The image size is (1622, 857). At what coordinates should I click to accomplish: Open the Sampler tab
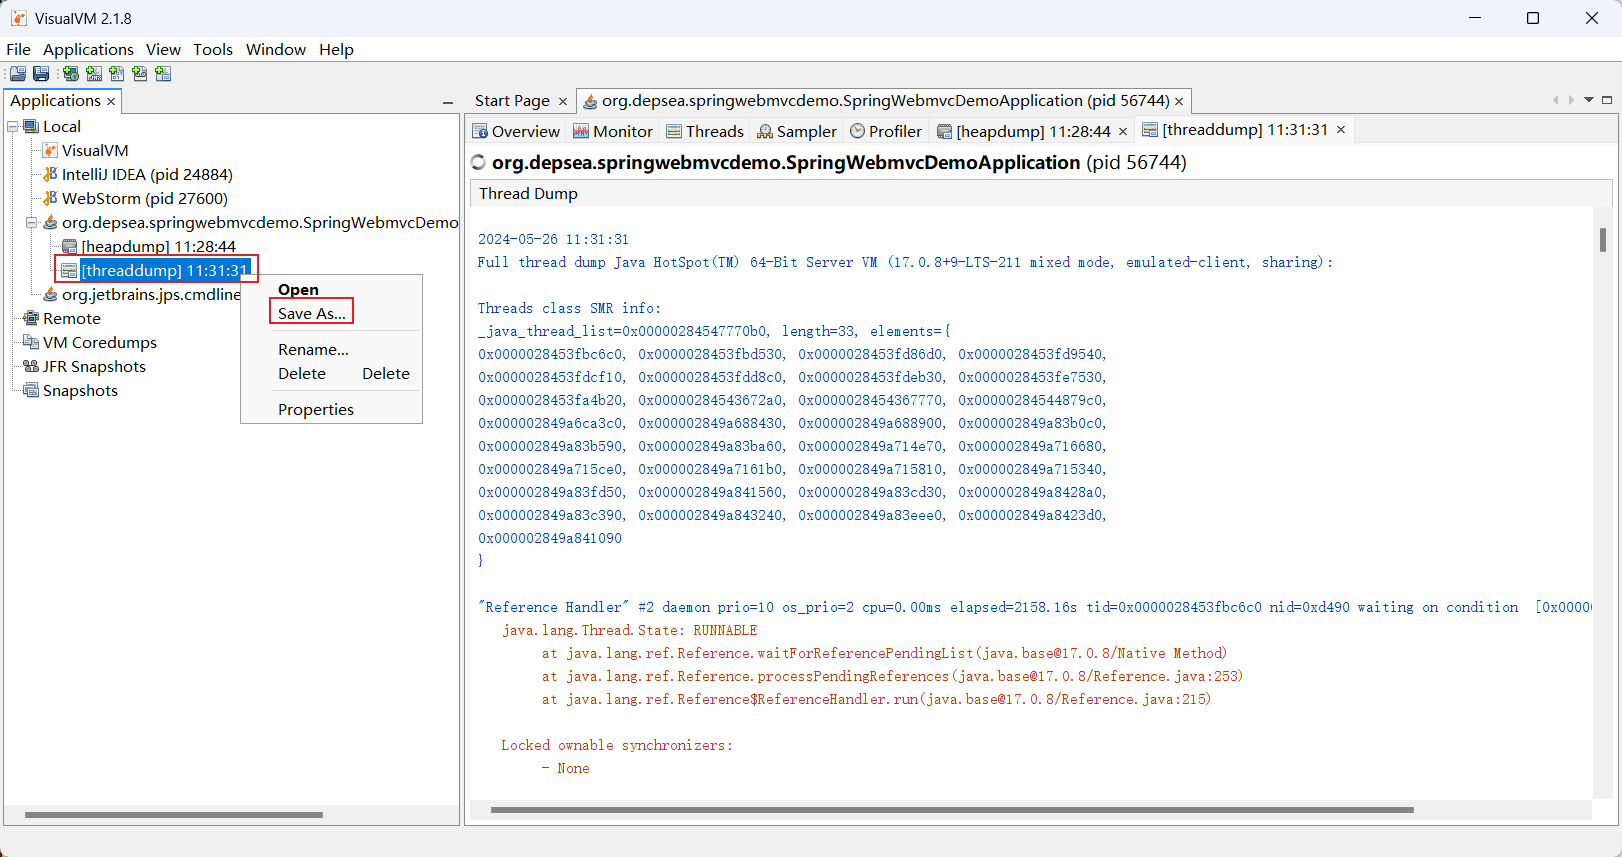[797, 131]
